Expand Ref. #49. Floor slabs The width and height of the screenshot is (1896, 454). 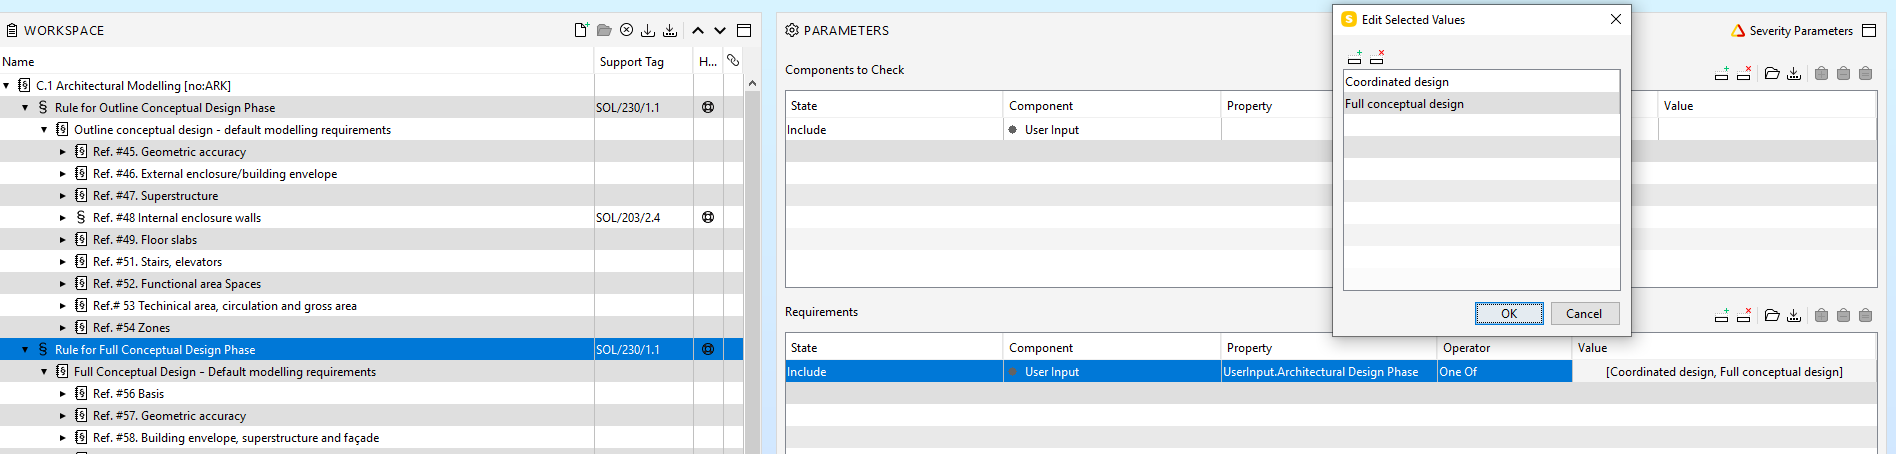[63, 240]
